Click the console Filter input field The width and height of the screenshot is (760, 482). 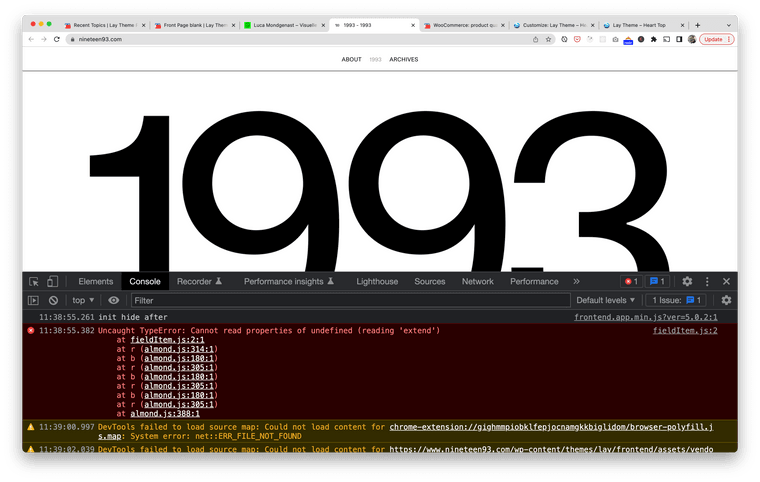coord(350,300)
